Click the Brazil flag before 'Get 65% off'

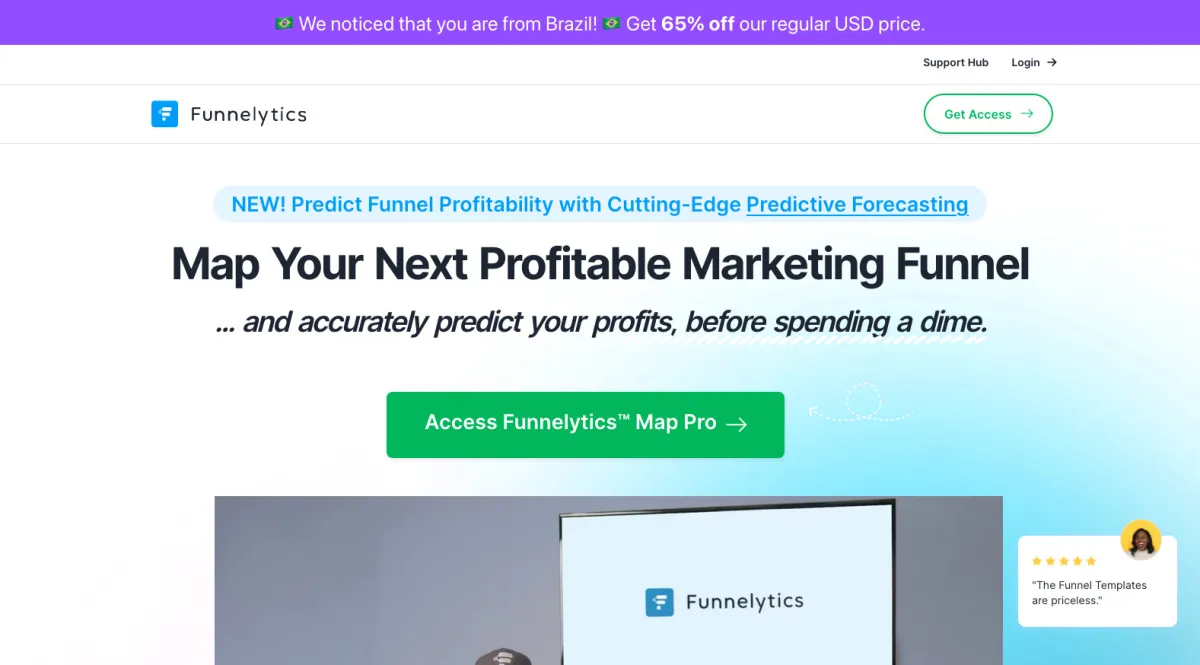[611, 23]
